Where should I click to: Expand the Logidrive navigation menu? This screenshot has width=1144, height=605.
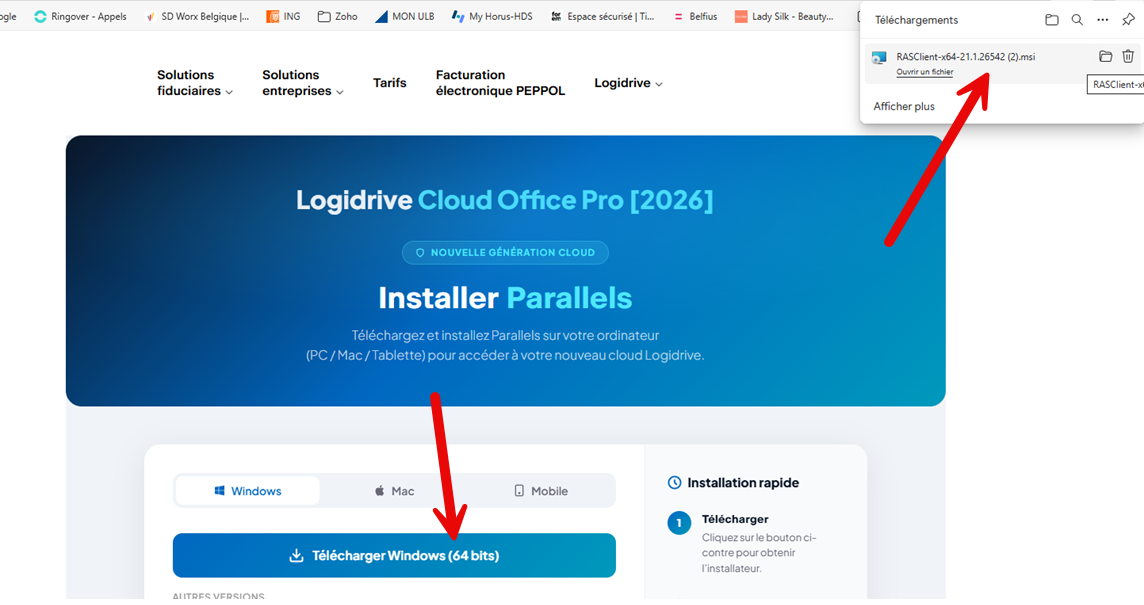(628, 83)
